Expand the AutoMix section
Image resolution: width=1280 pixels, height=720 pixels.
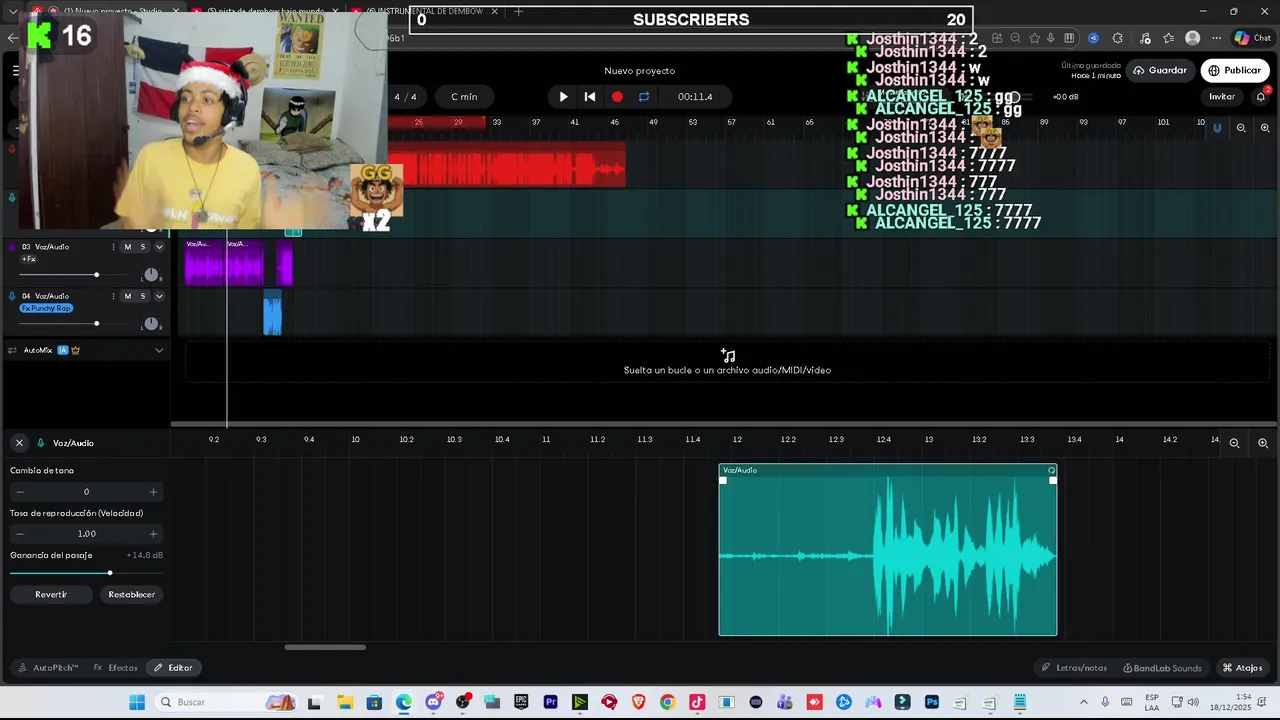pos(159,350)
